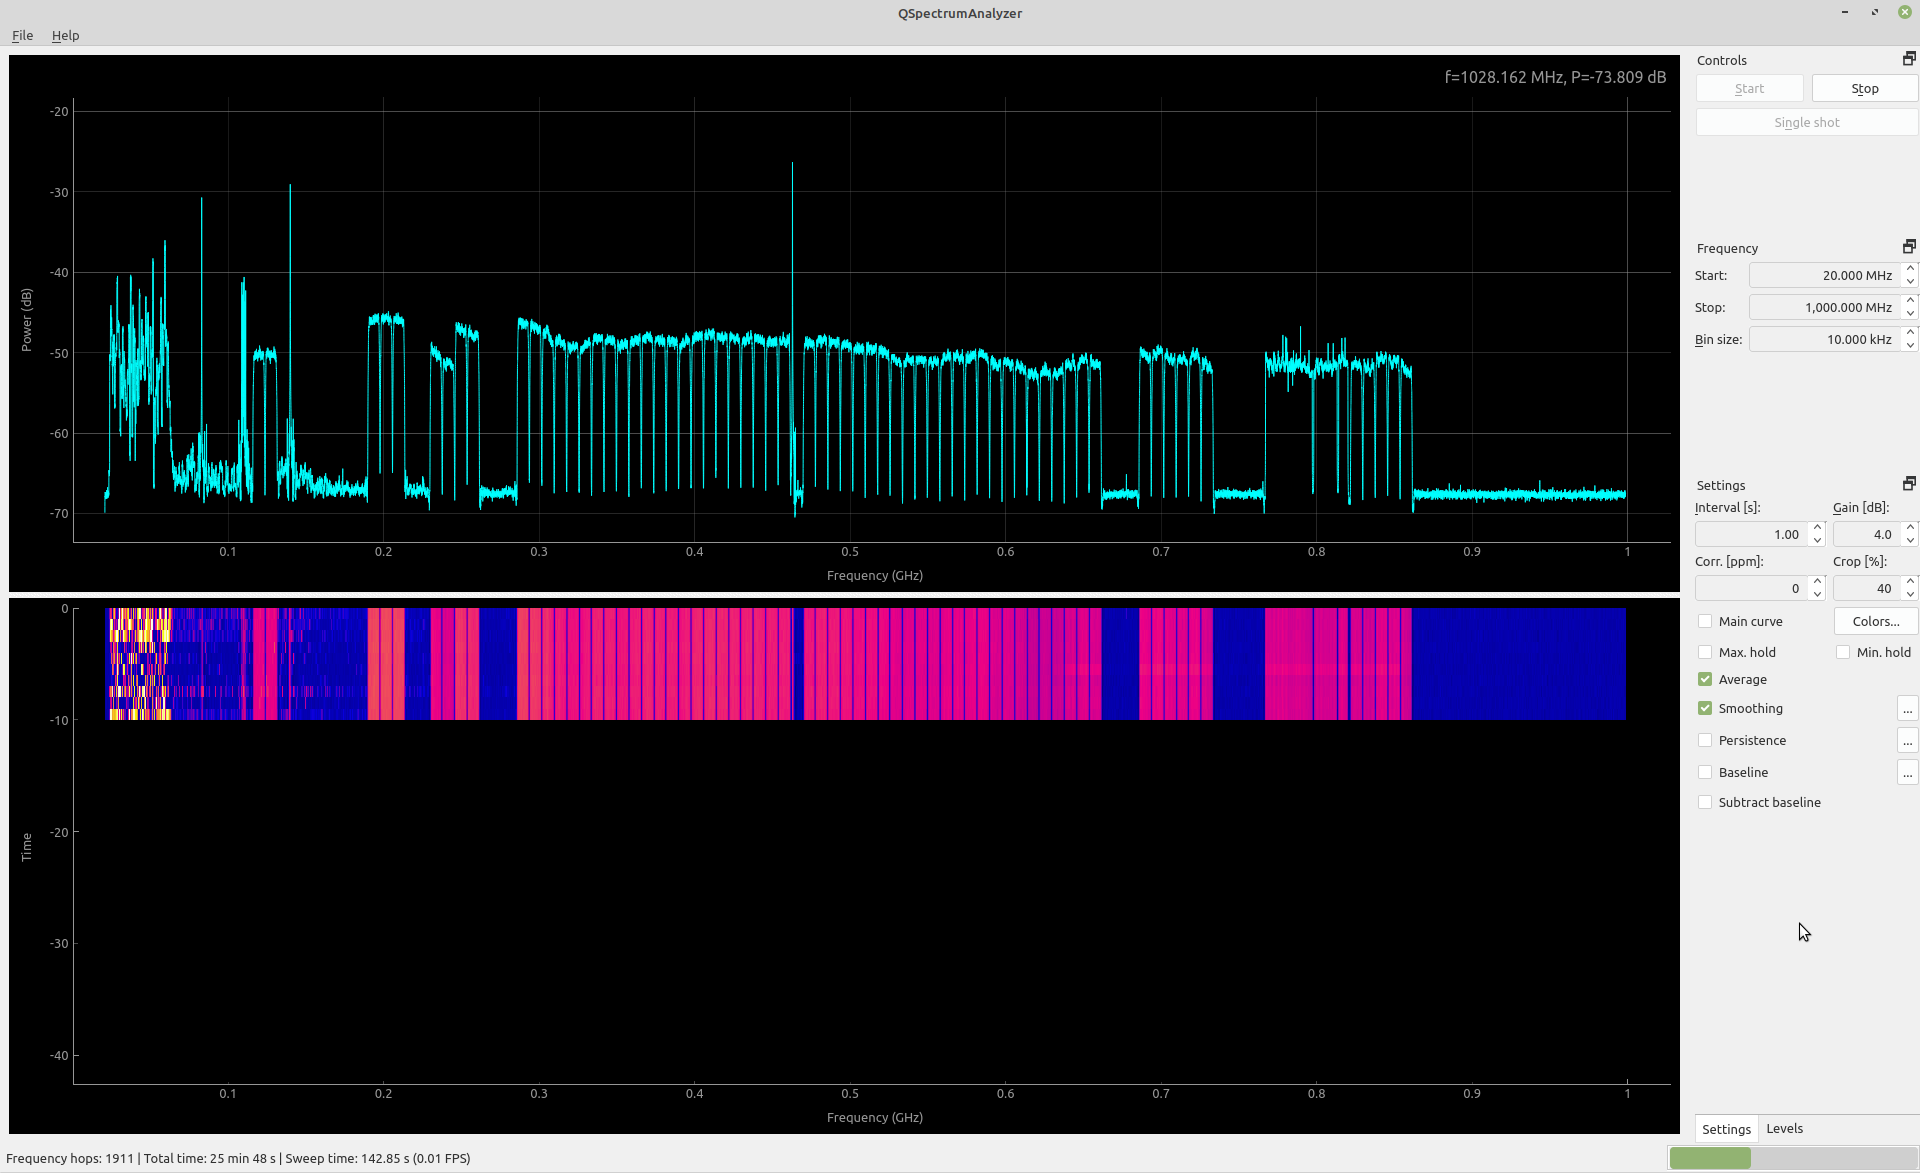The height and width of the screenshot is (1173, 1920).
Task: Open Persistence options ellipsis button
Action: (x=1907, y=741)
